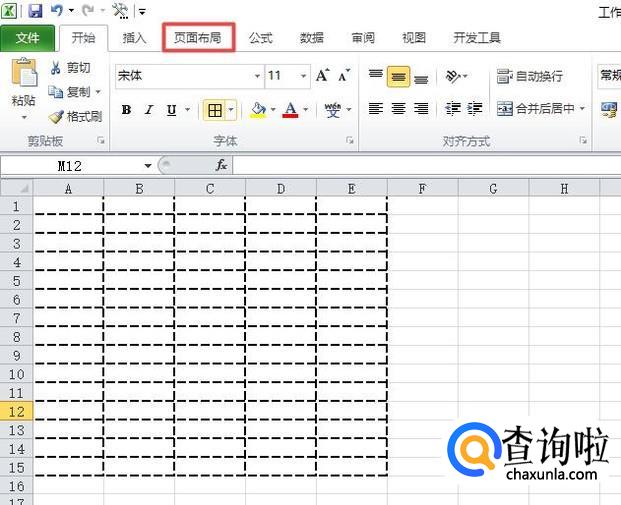Open the 字体 font dialog launcher
The image size is (621, 505).
(349, 140)
